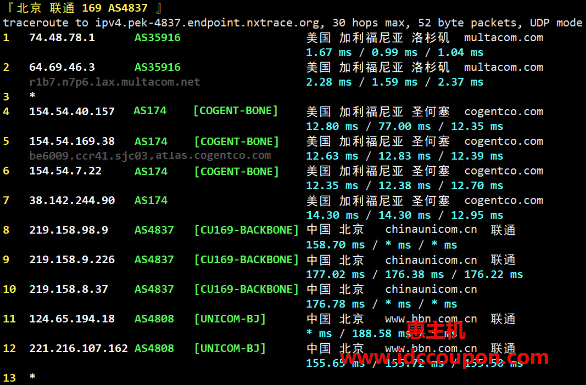This screenshot has height=385, width=586.
Task: Click latency value 12.95 ms
Action: coord(477,215)
